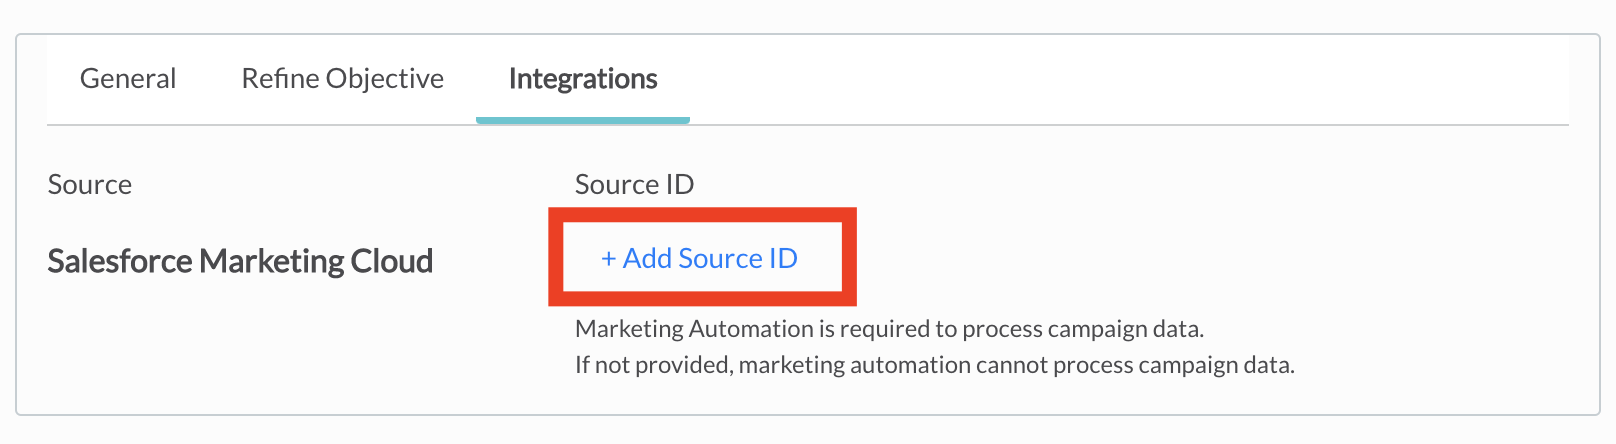The height and width of the screenshot is (444, 1616).
Task: Click the word 'Cloud' in the source row
Action: coord(392,261)
